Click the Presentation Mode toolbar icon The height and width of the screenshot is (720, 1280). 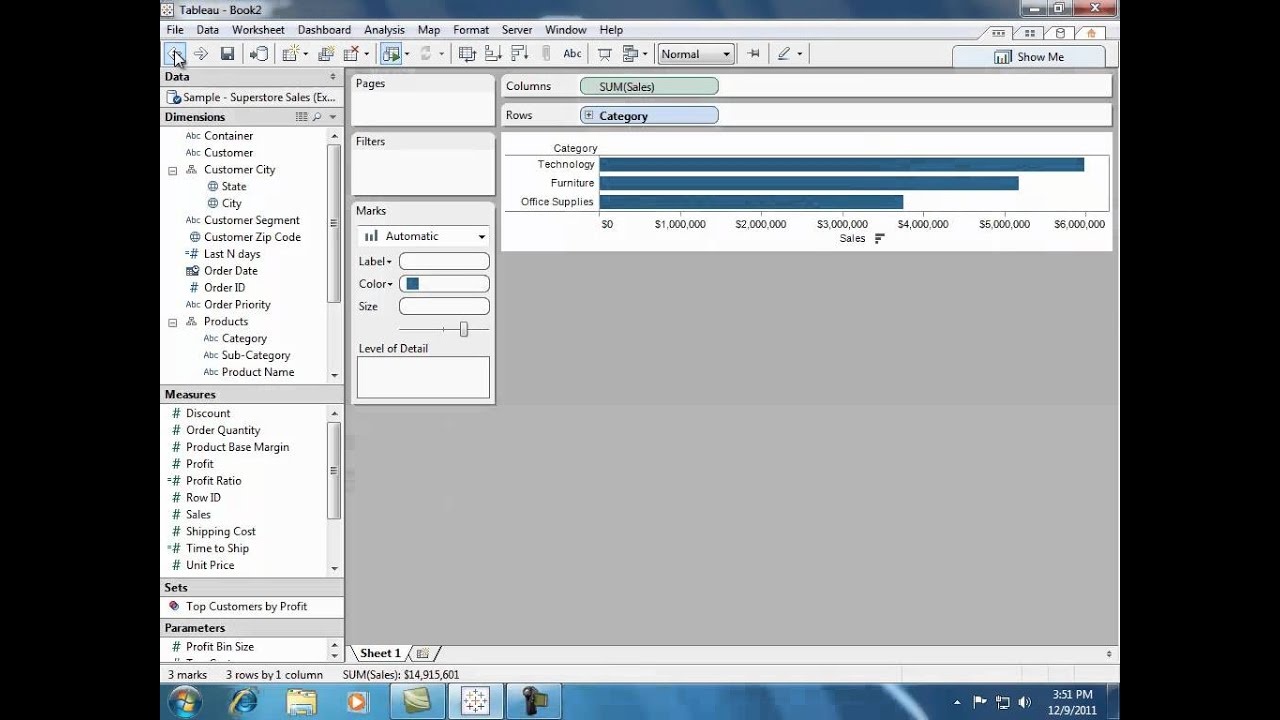tap(604, 54)
